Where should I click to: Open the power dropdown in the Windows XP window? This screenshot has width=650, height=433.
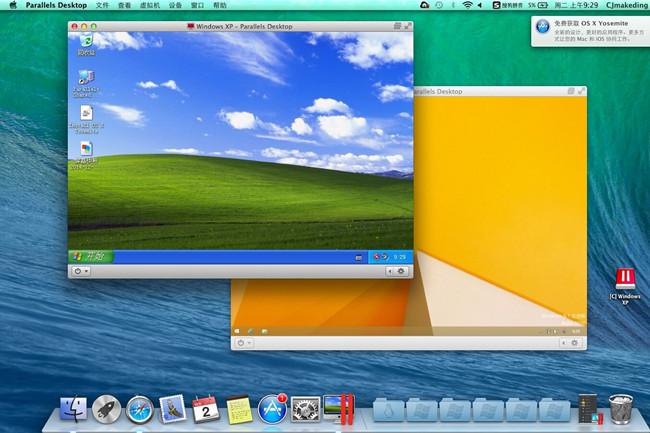coord(80,271)
